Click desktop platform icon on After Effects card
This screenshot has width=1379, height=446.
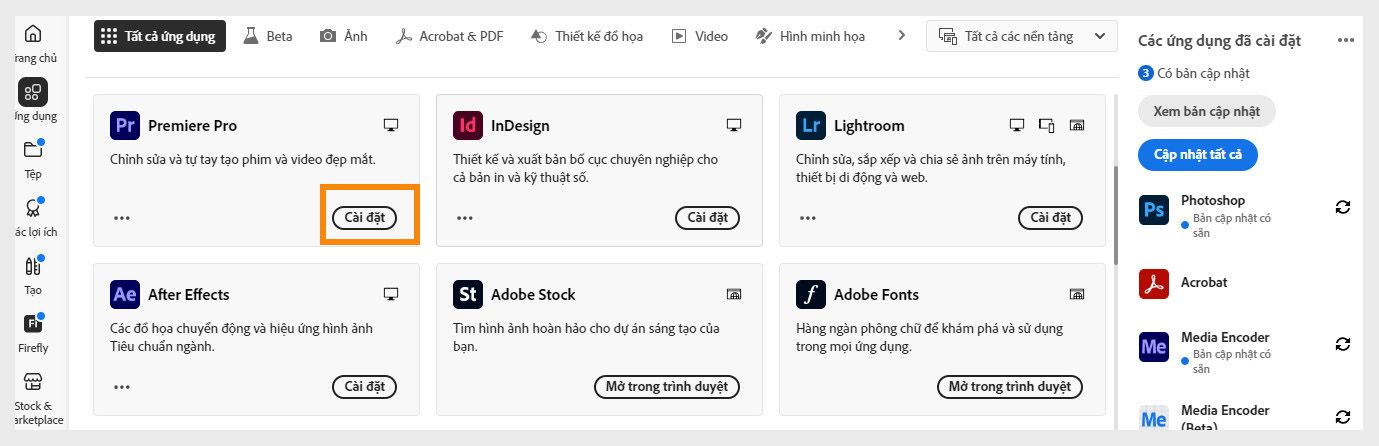coord(391,294)
